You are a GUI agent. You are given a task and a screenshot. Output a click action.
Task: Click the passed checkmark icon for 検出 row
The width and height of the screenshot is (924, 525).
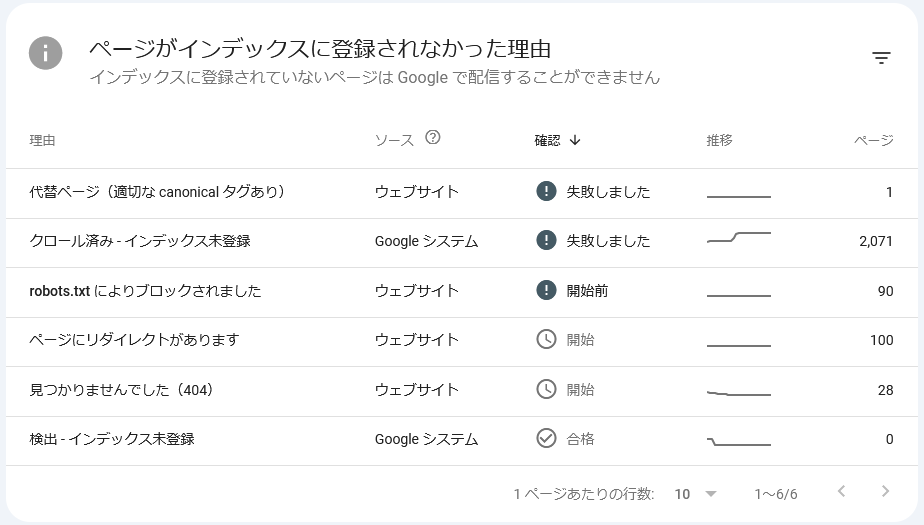pyautogui.click(x=546, y=438)
